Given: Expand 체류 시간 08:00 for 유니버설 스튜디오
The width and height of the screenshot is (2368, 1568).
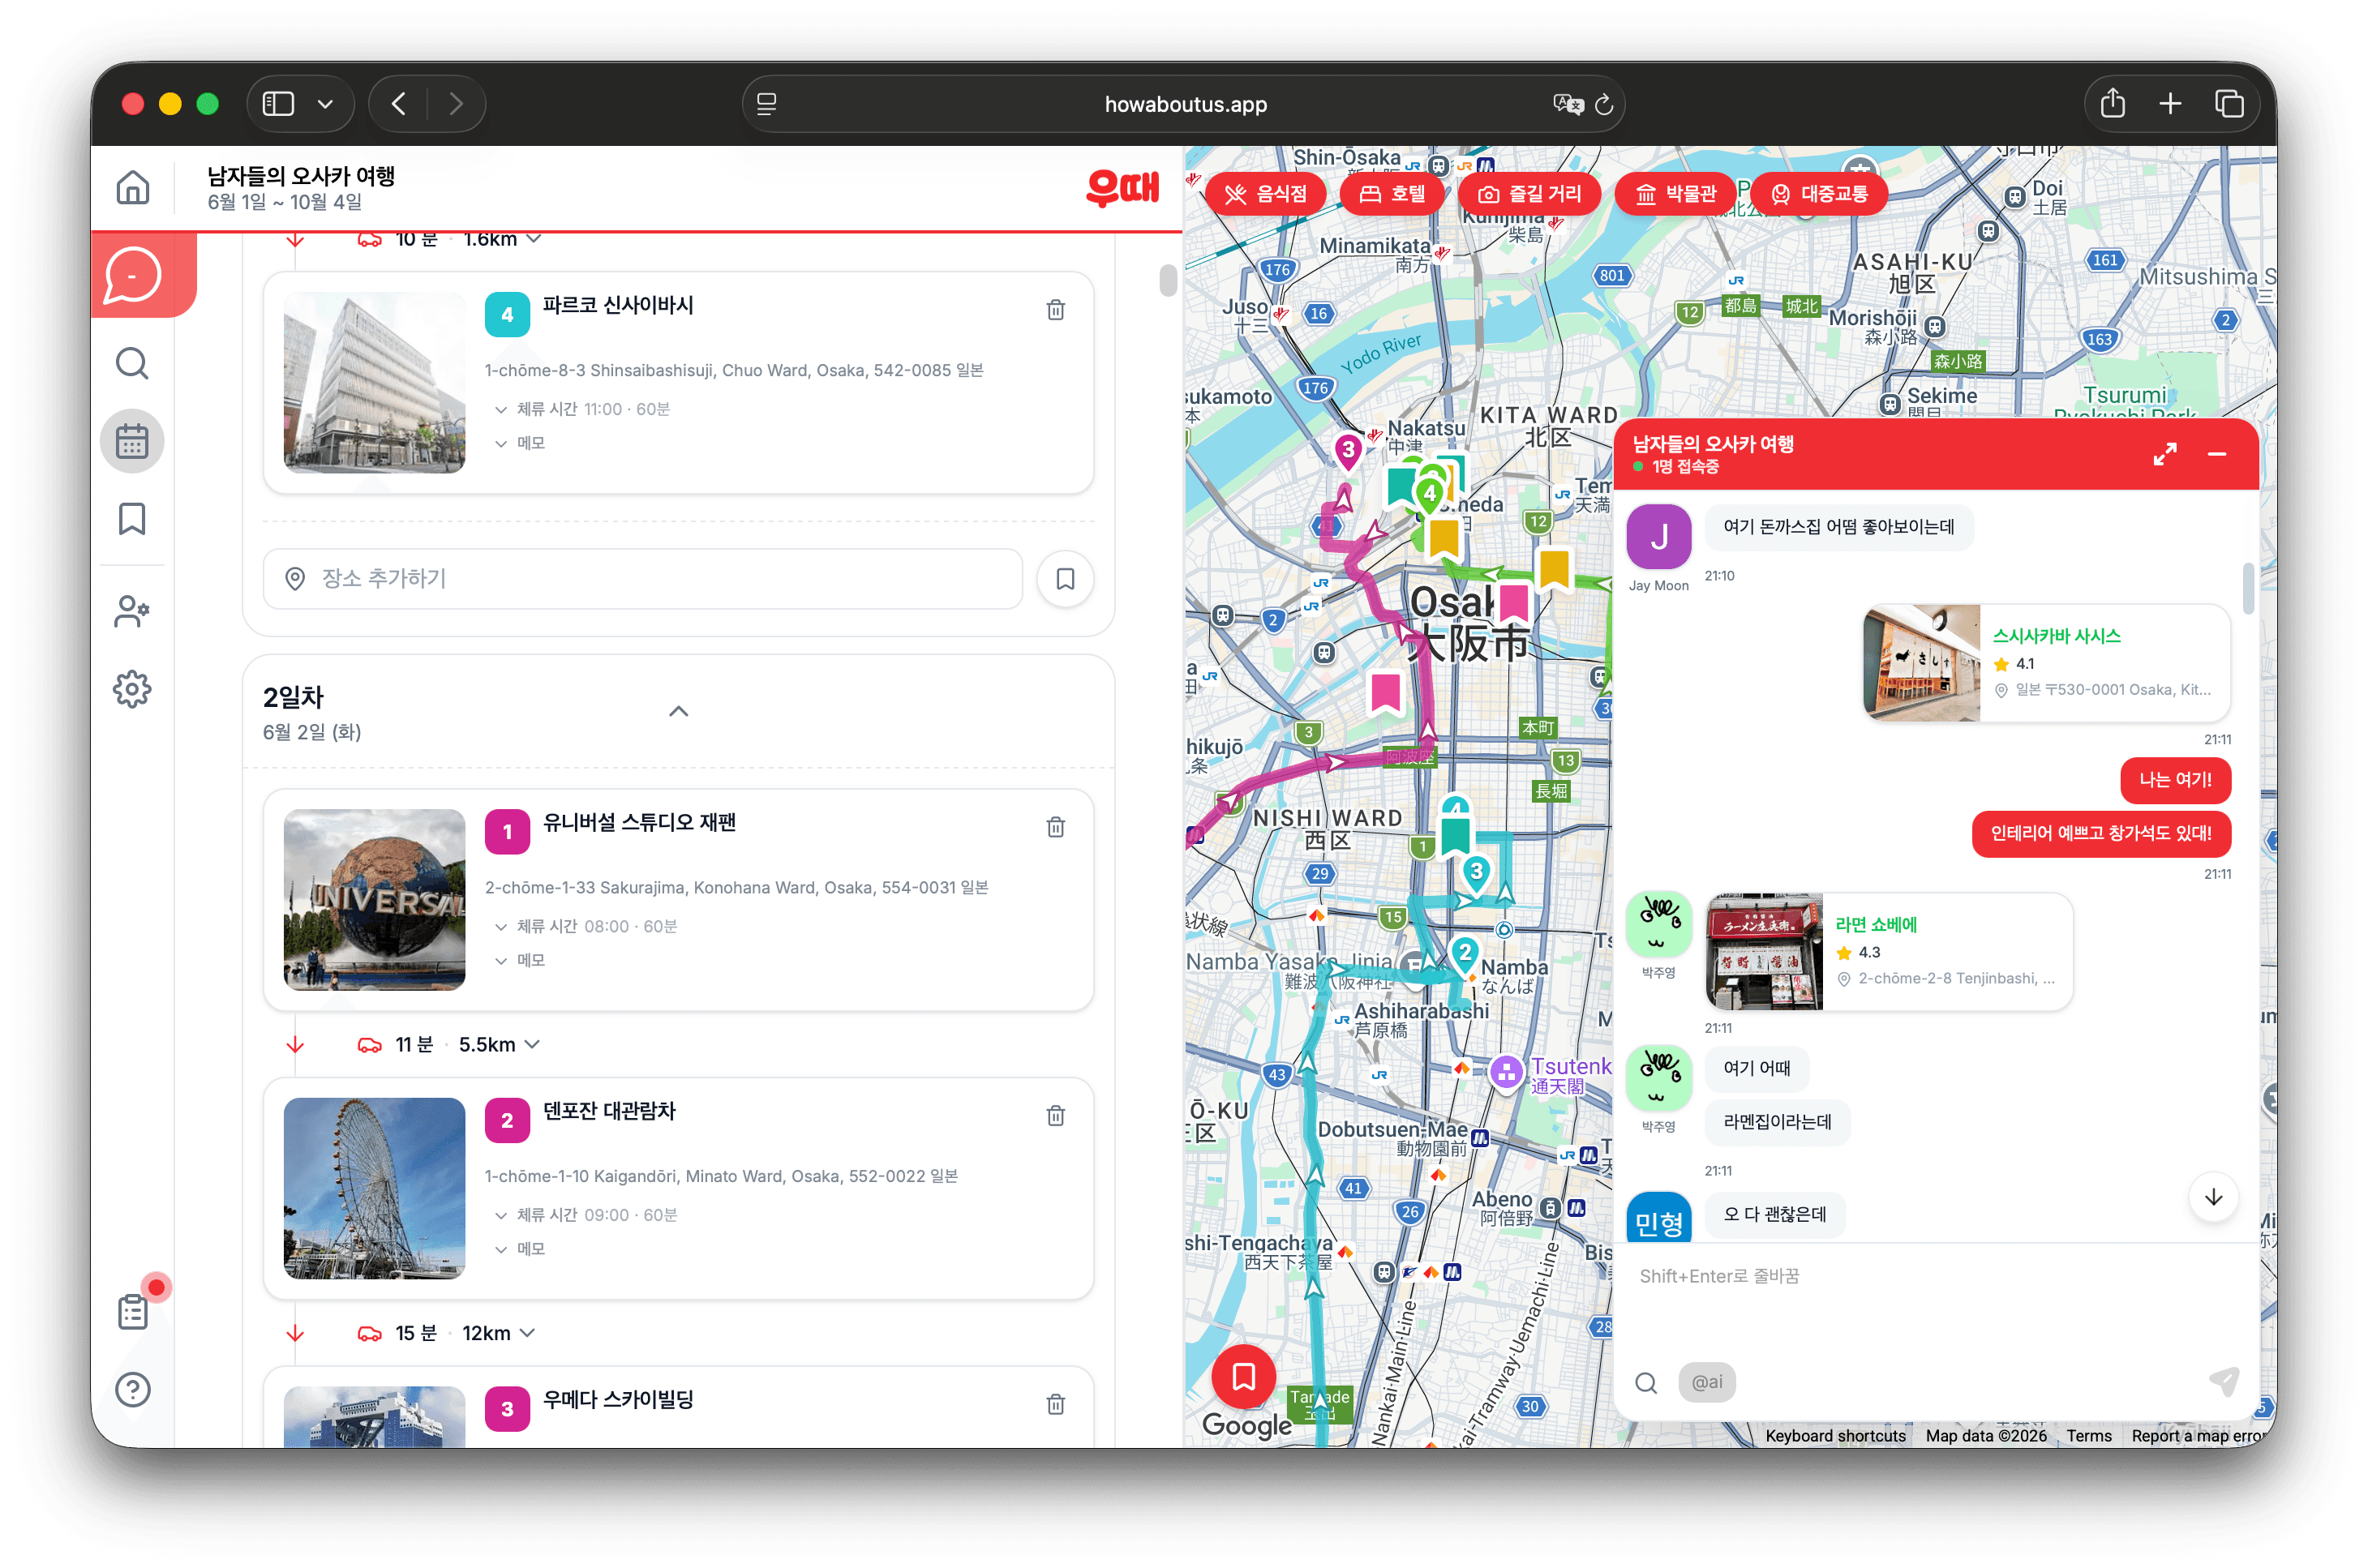Looking at the screenshot, I should tap(586, 926).
